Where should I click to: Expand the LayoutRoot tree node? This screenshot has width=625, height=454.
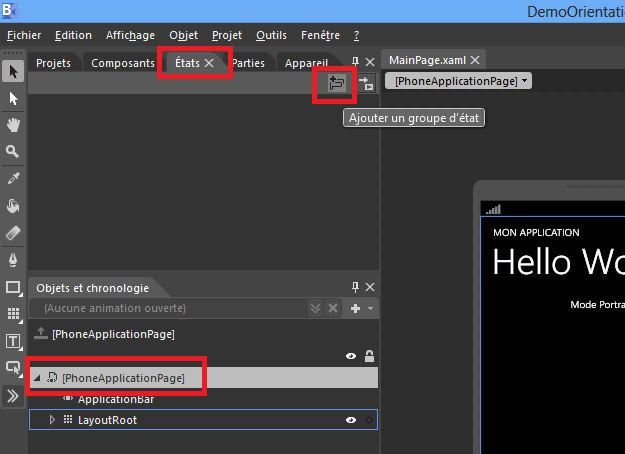coord(53,421)
